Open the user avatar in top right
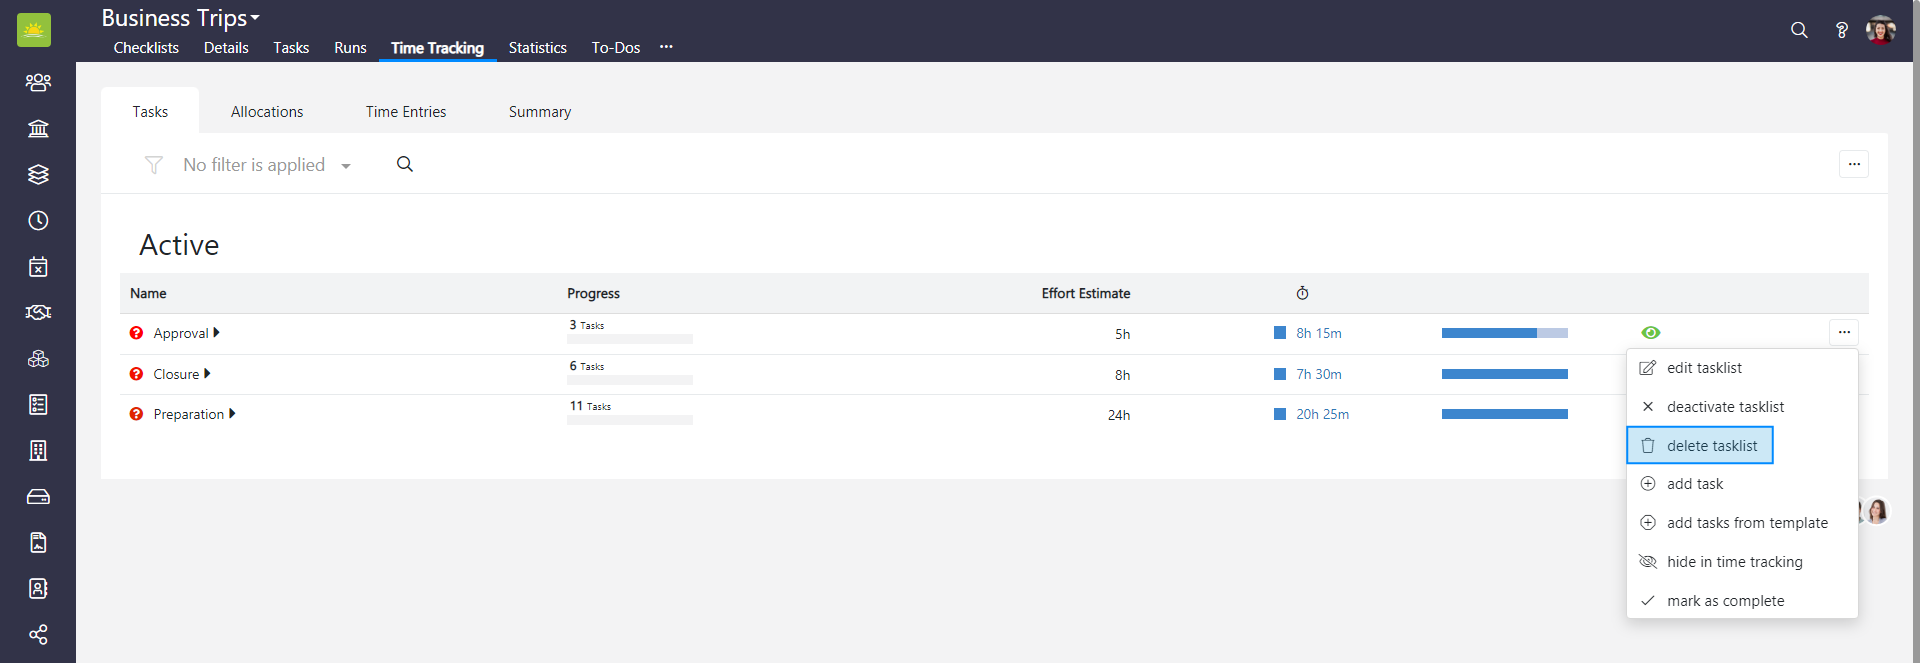The width and height of the screenshot is (1920, 663). (x=1880, y=30)
